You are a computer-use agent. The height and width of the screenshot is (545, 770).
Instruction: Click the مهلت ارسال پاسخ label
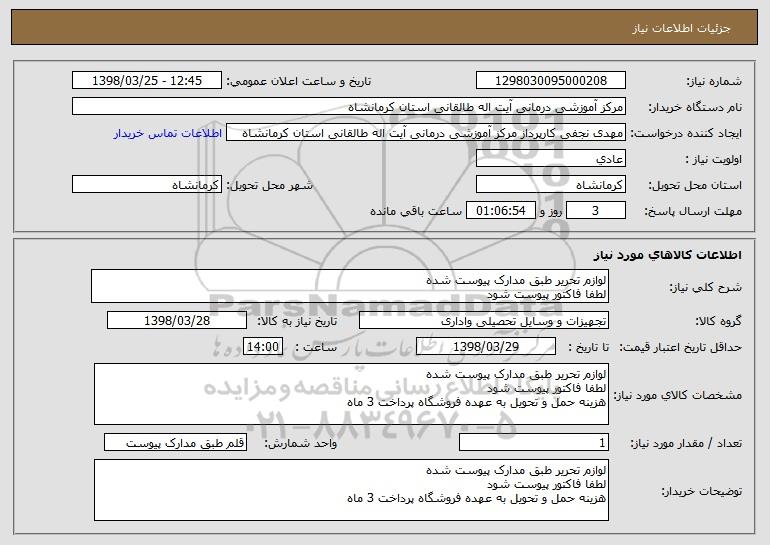point(693,211)
